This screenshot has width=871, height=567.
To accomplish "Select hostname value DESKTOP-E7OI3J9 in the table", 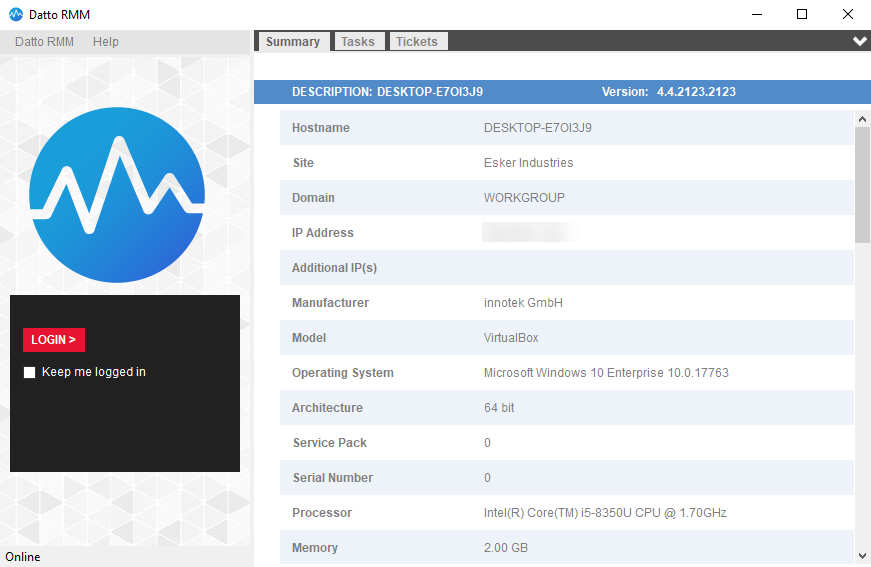I will [537, 128].
